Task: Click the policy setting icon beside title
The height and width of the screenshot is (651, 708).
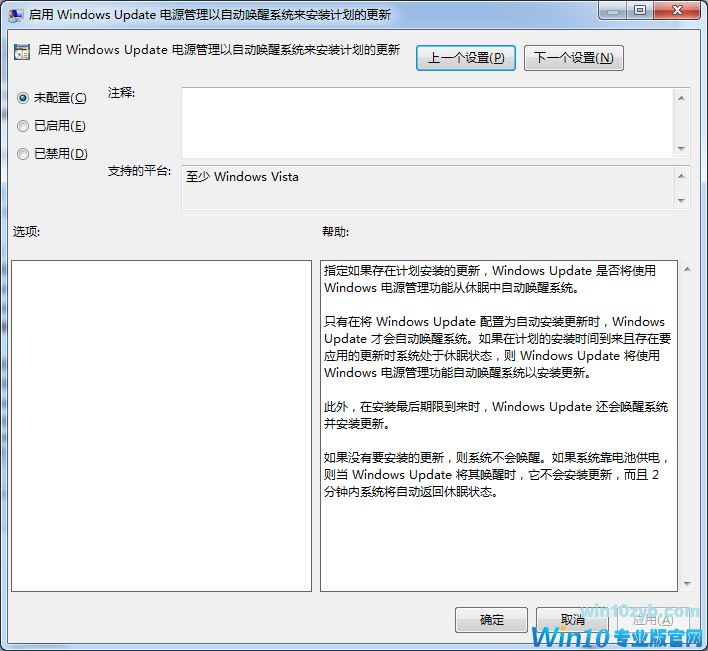Action: (x=22, y=51)
